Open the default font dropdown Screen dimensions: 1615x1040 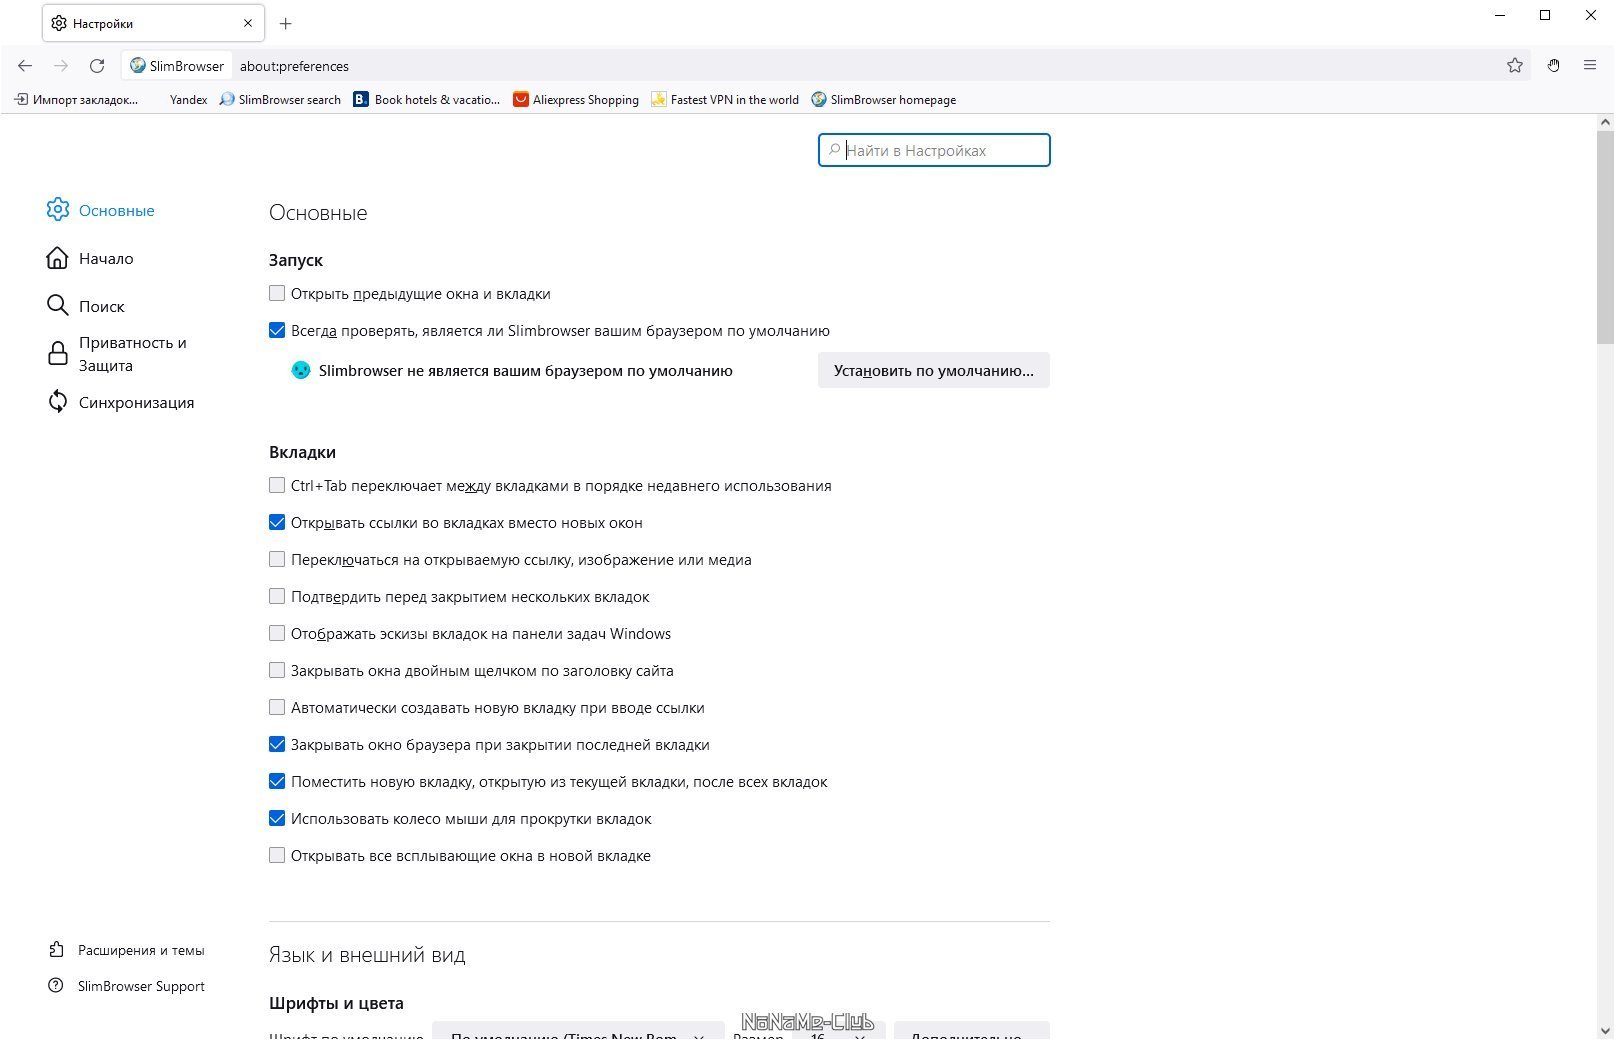tap(577, 1034)
